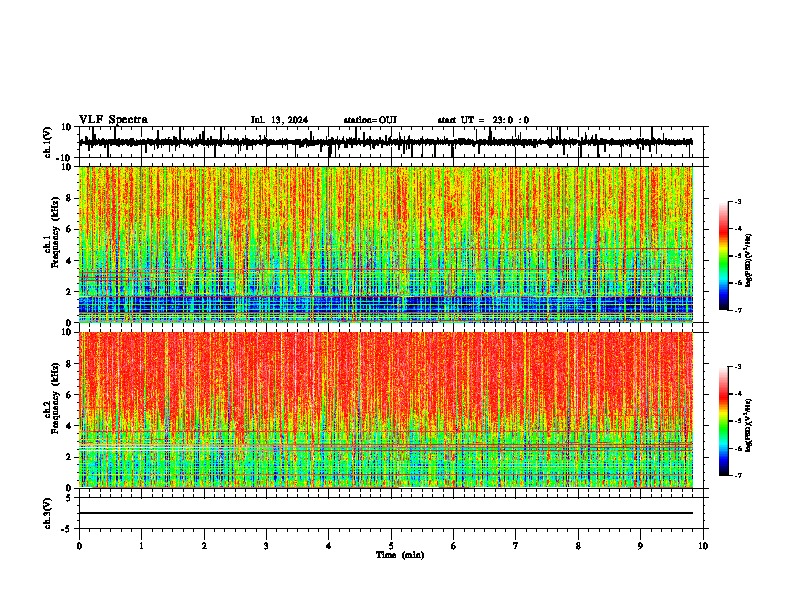Viewport: 792px width, 612px height.
Task: Click the ch.3 (V) axis label
Action: [x=48, y=513]
